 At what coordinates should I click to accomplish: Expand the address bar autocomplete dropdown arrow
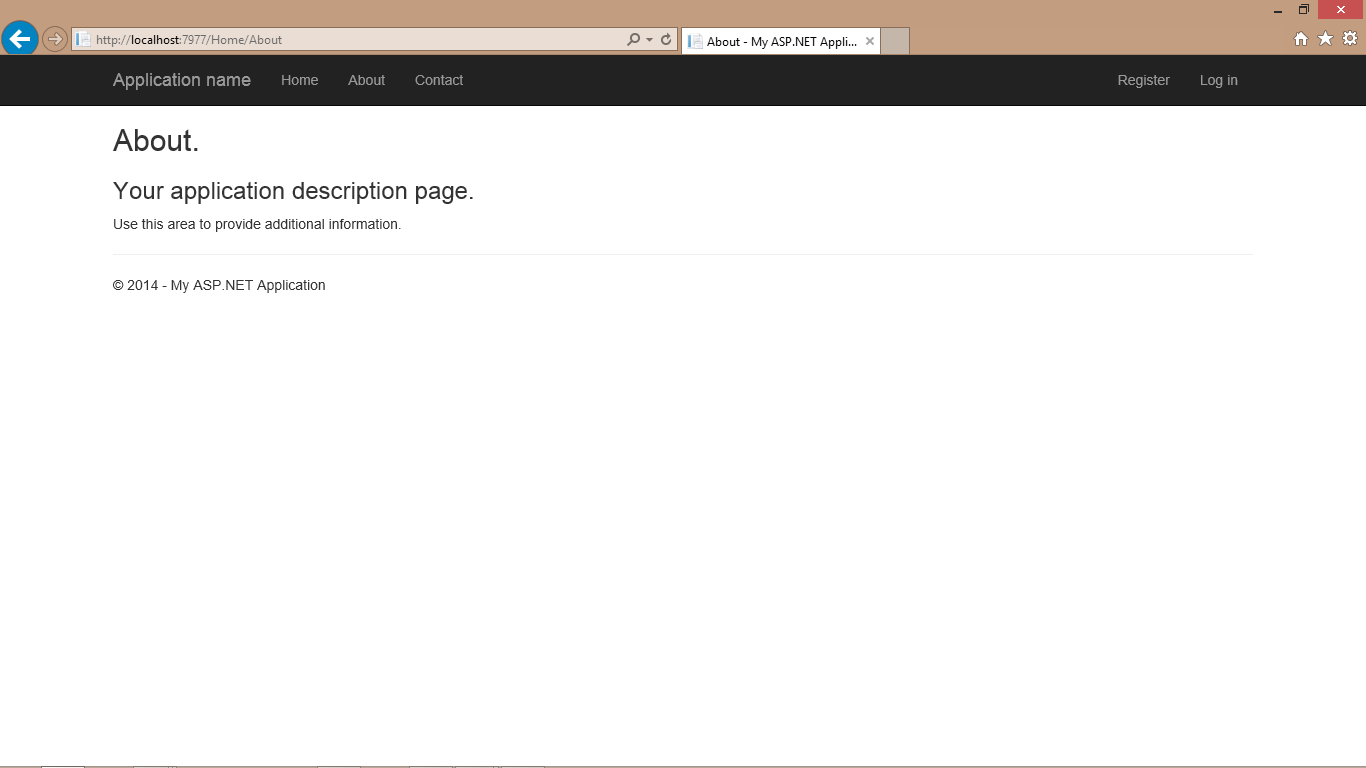(x=649, y=40)
